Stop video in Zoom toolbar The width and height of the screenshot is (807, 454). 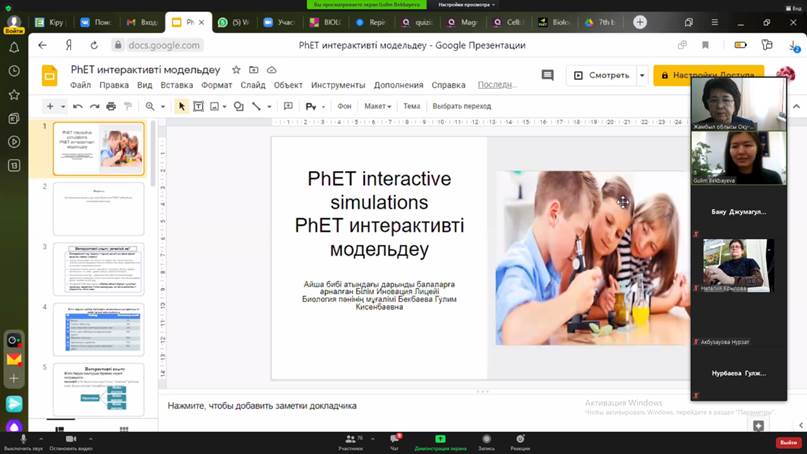click(71, 441)
